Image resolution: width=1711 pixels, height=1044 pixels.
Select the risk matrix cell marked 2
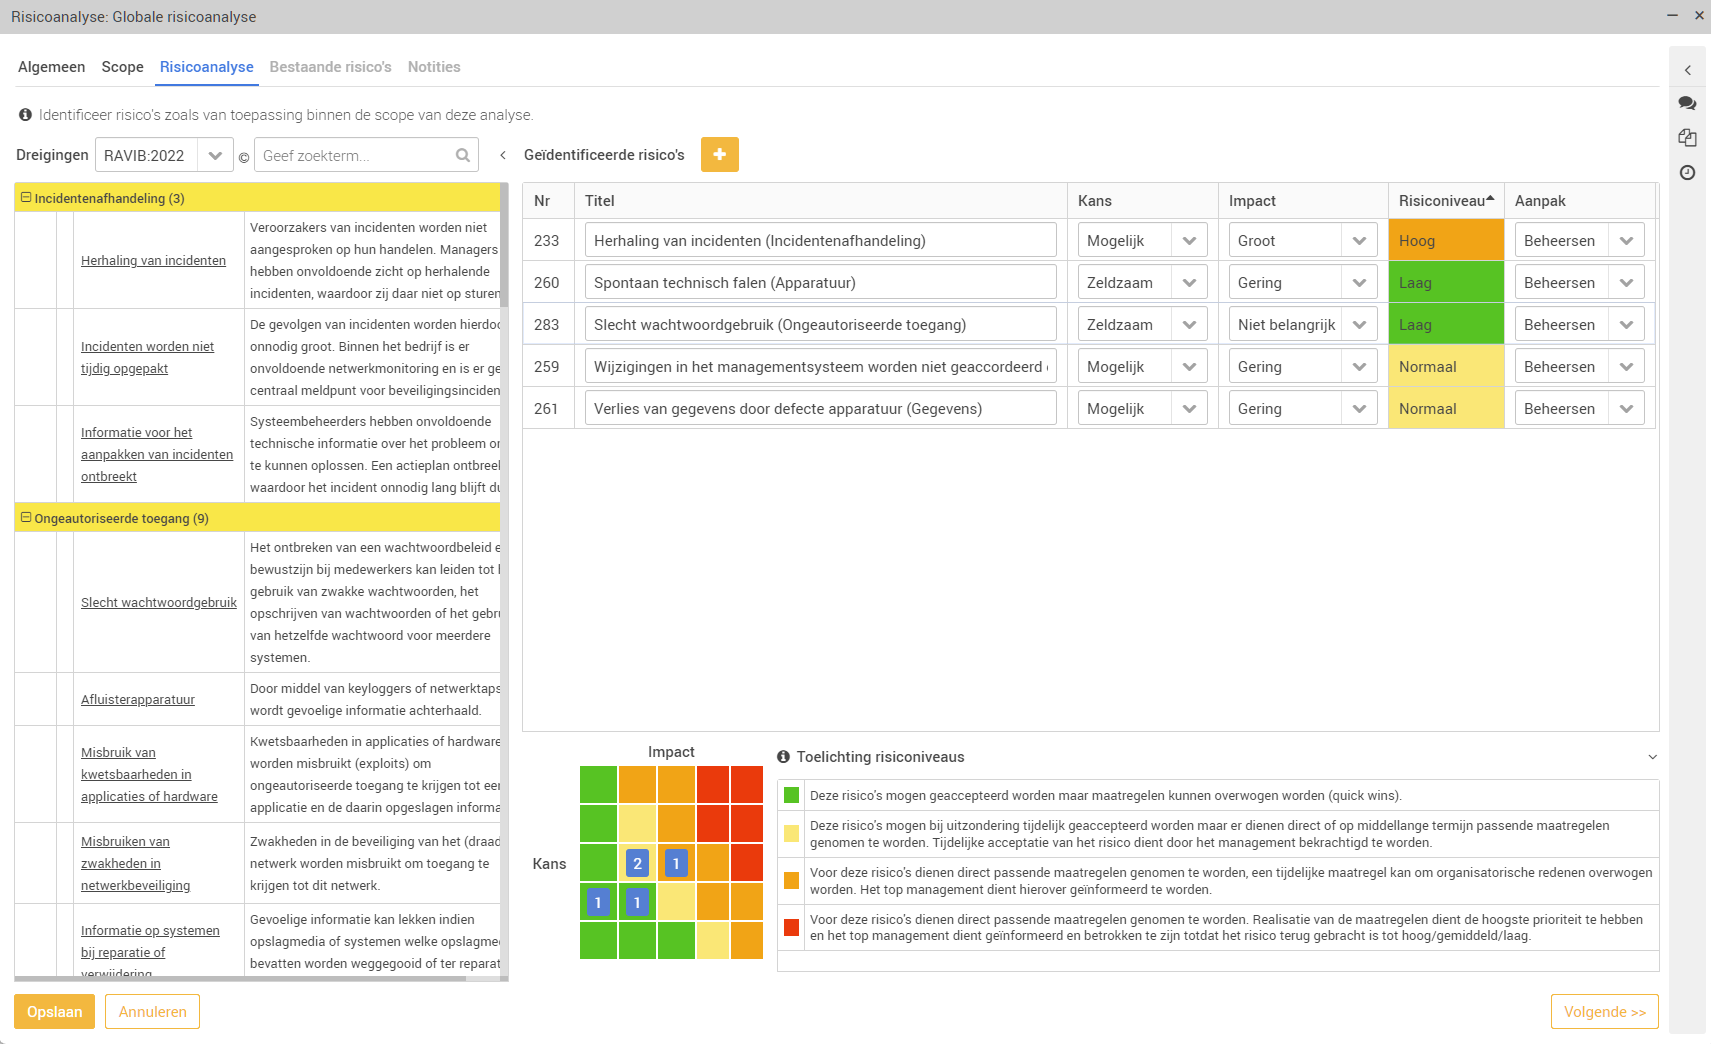[x=637, y=862]
